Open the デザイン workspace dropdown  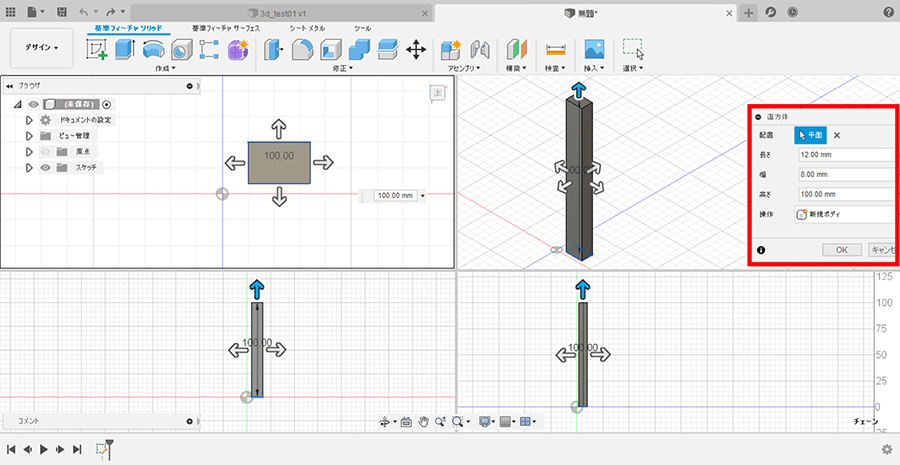[x=42, y=47]
